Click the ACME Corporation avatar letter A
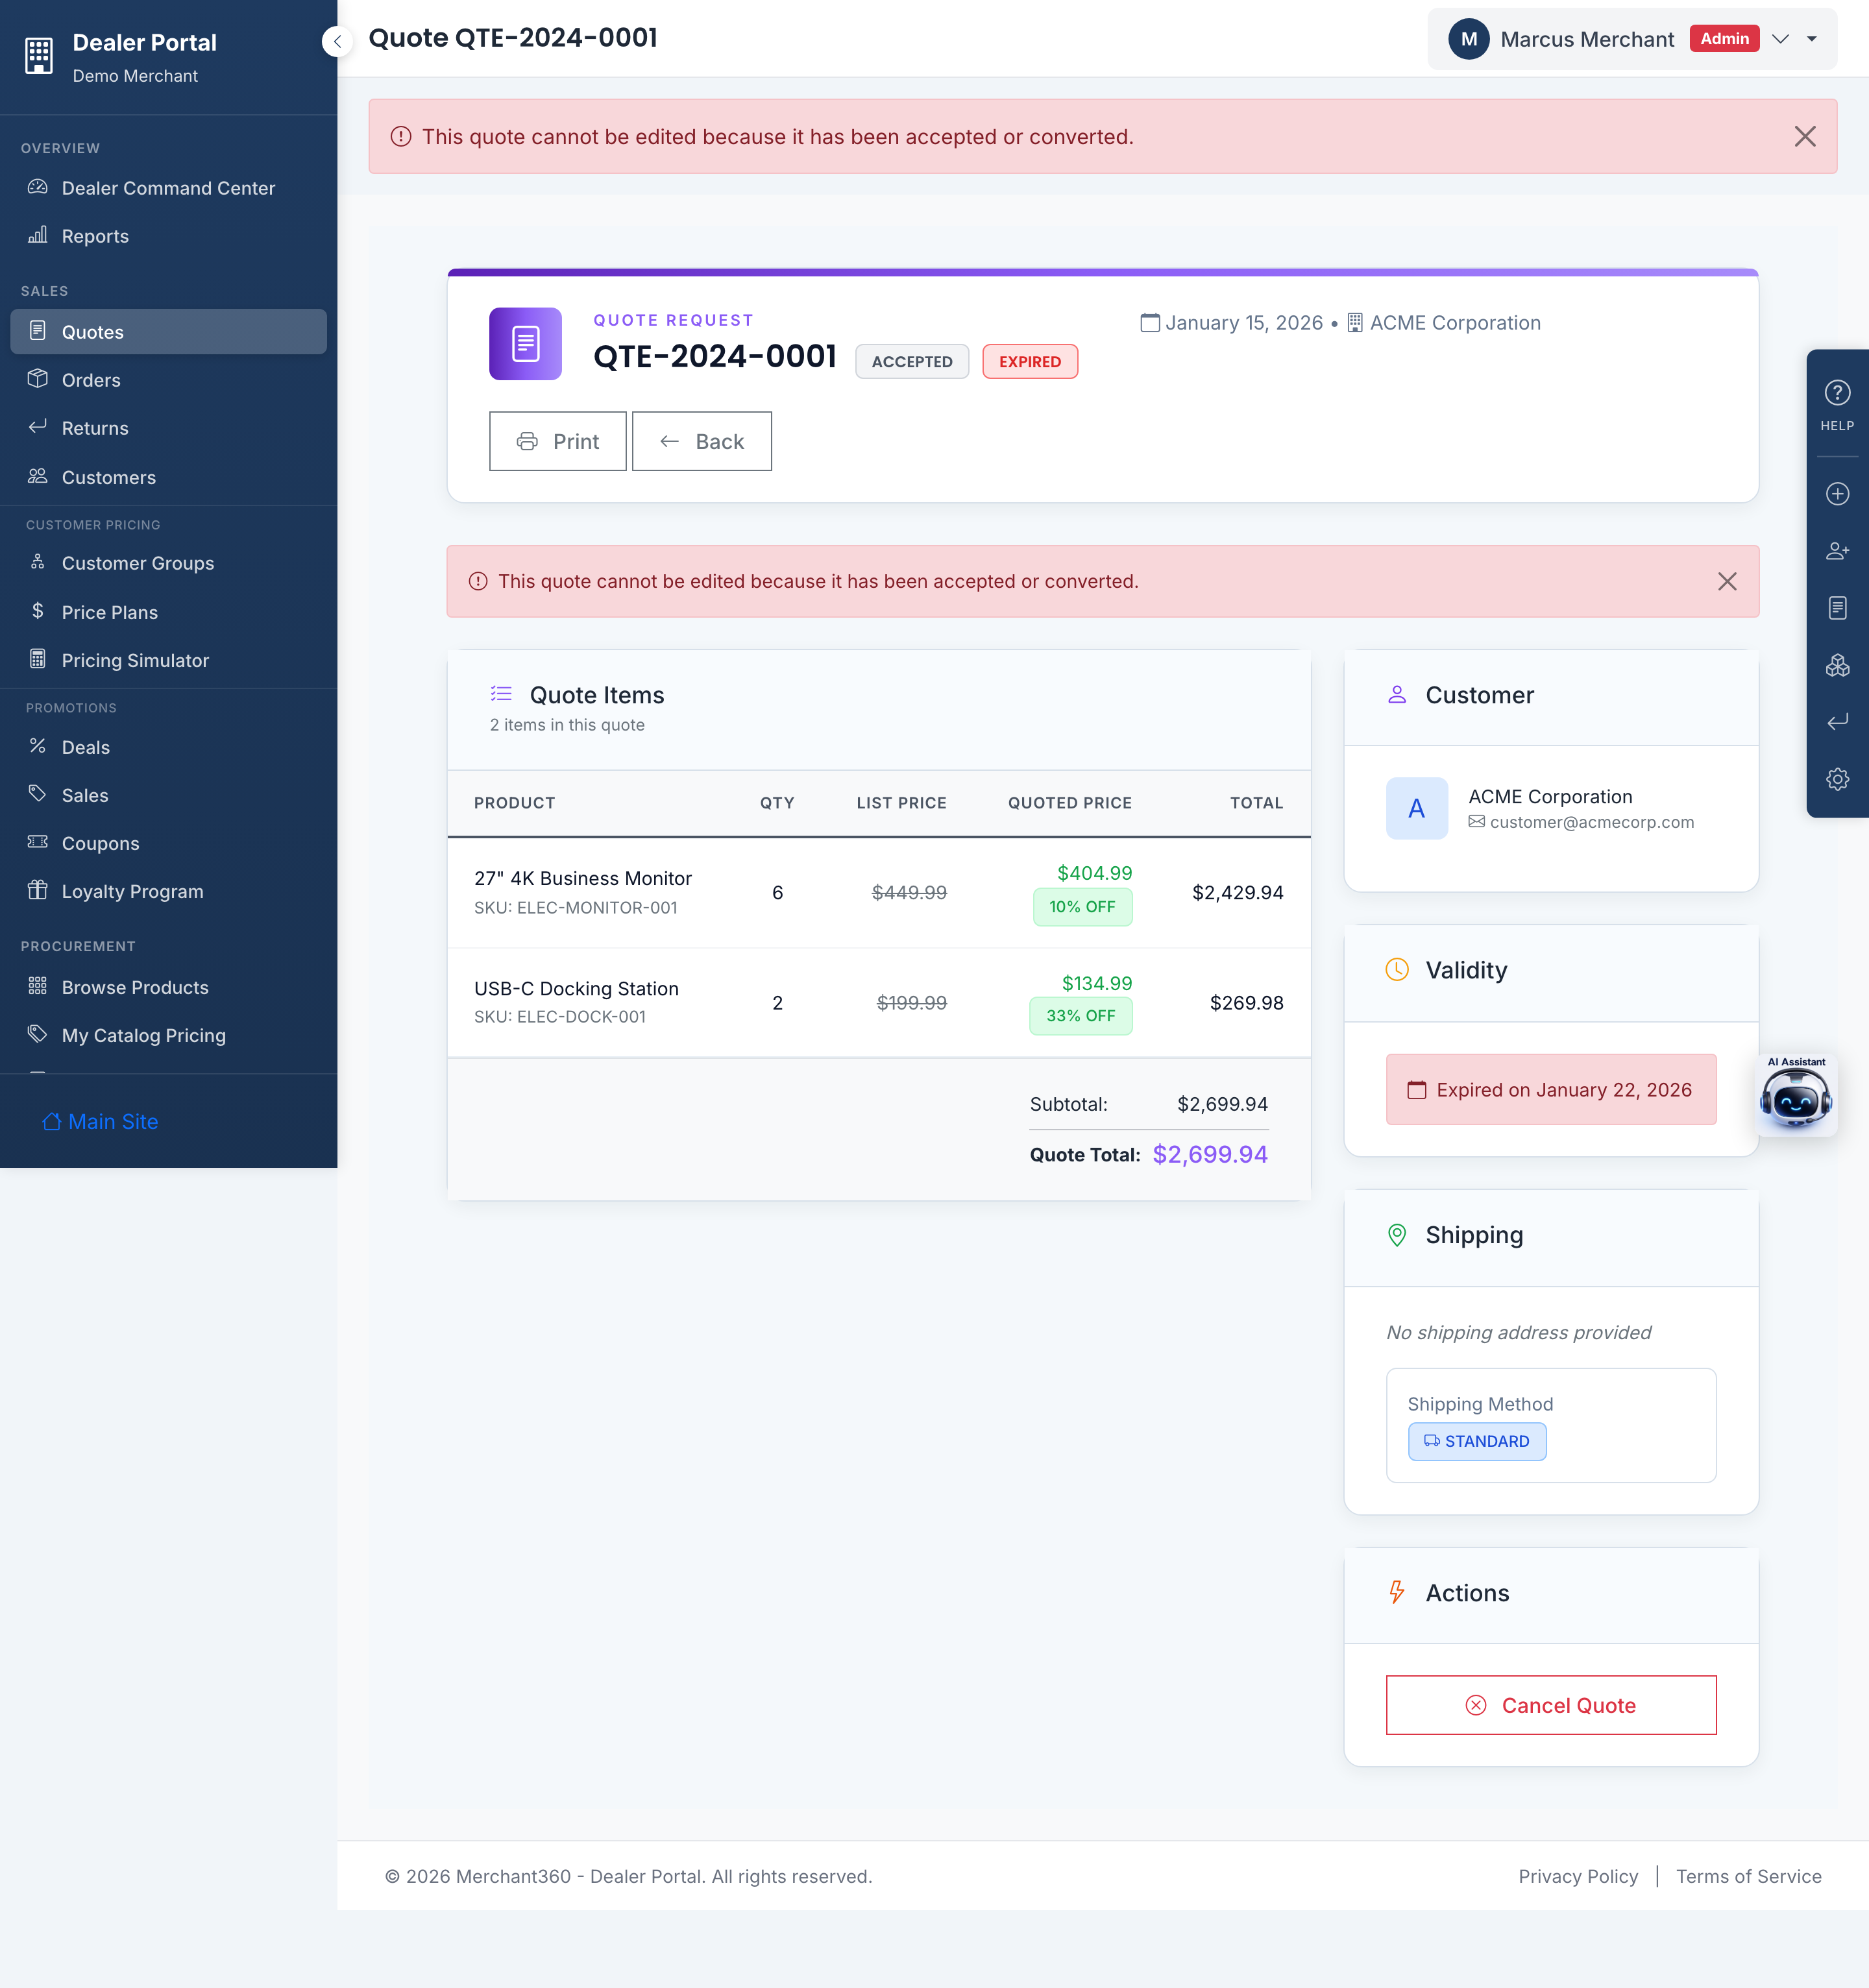The height and width of the screenshot is (1988, 1869). 1417,808
